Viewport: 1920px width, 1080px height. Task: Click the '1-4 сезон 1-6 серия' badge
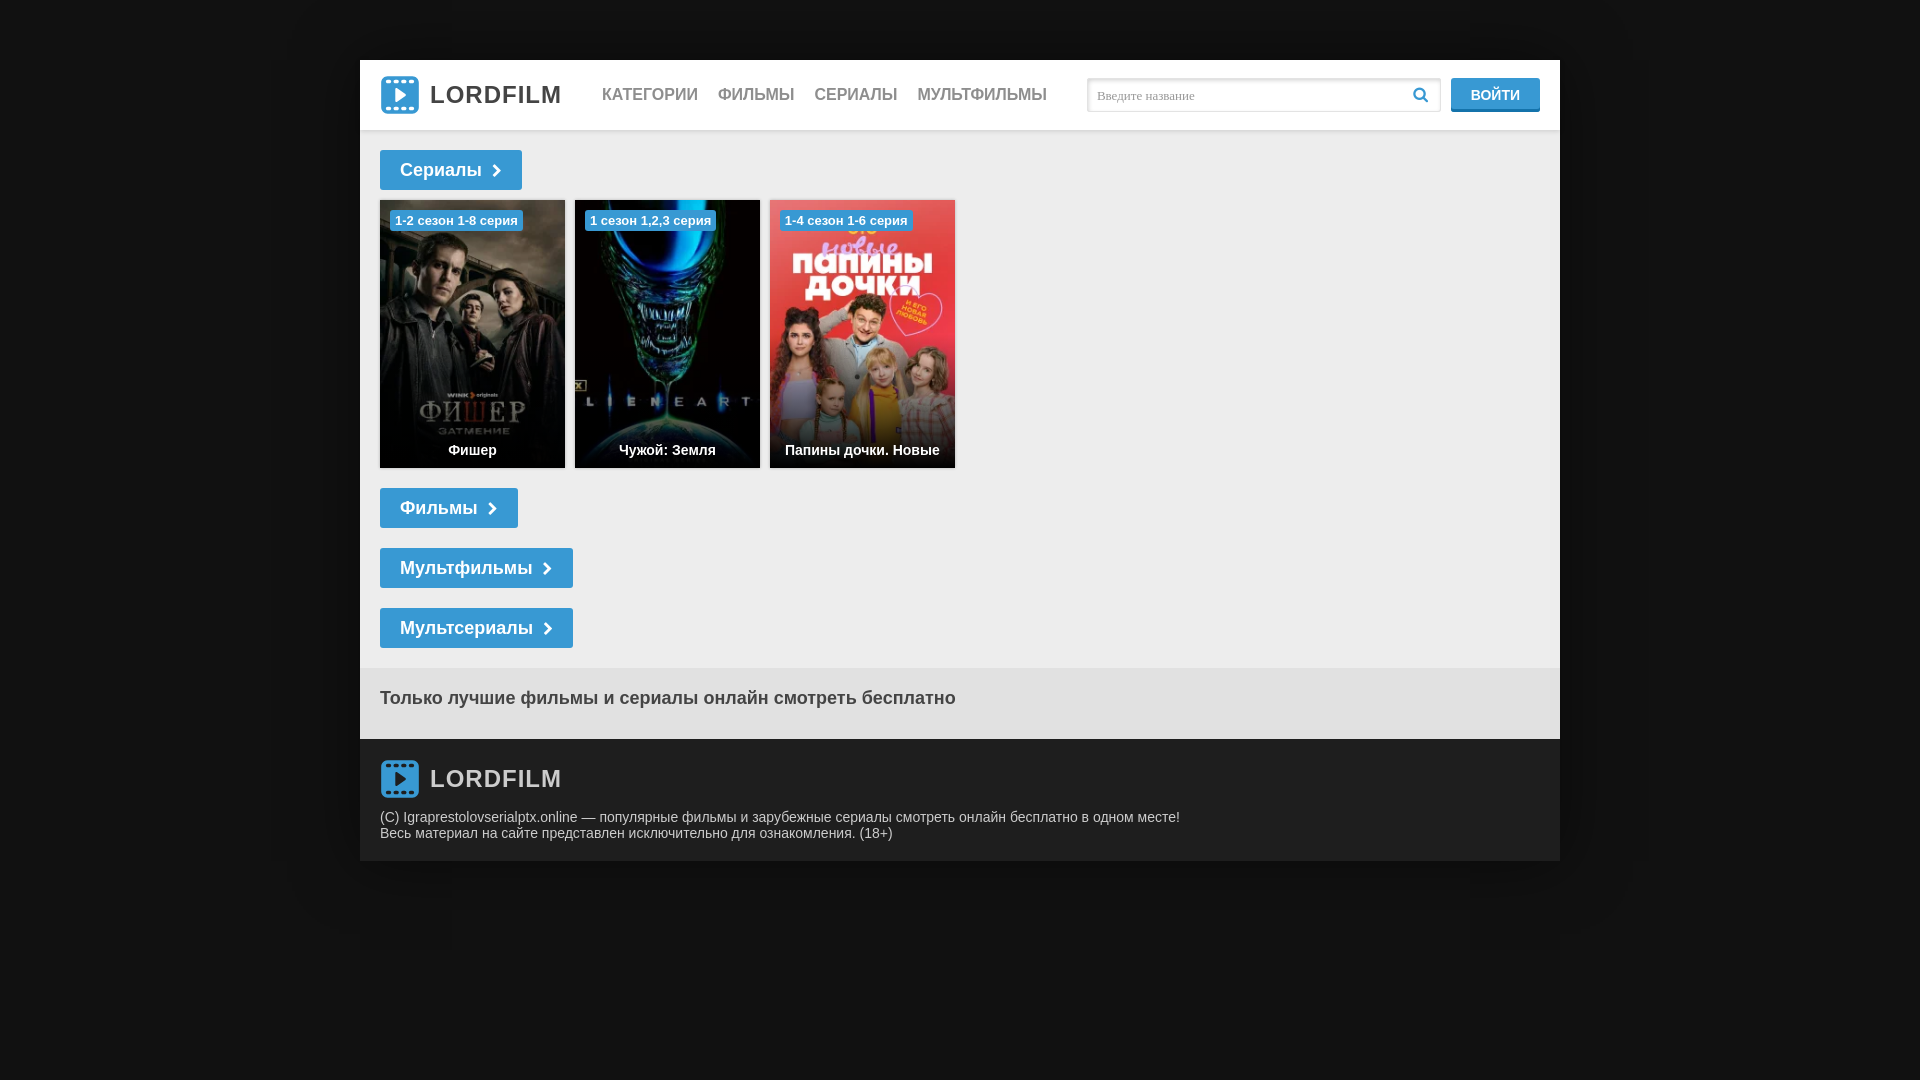pyautogui.click(x=846, y=220)
